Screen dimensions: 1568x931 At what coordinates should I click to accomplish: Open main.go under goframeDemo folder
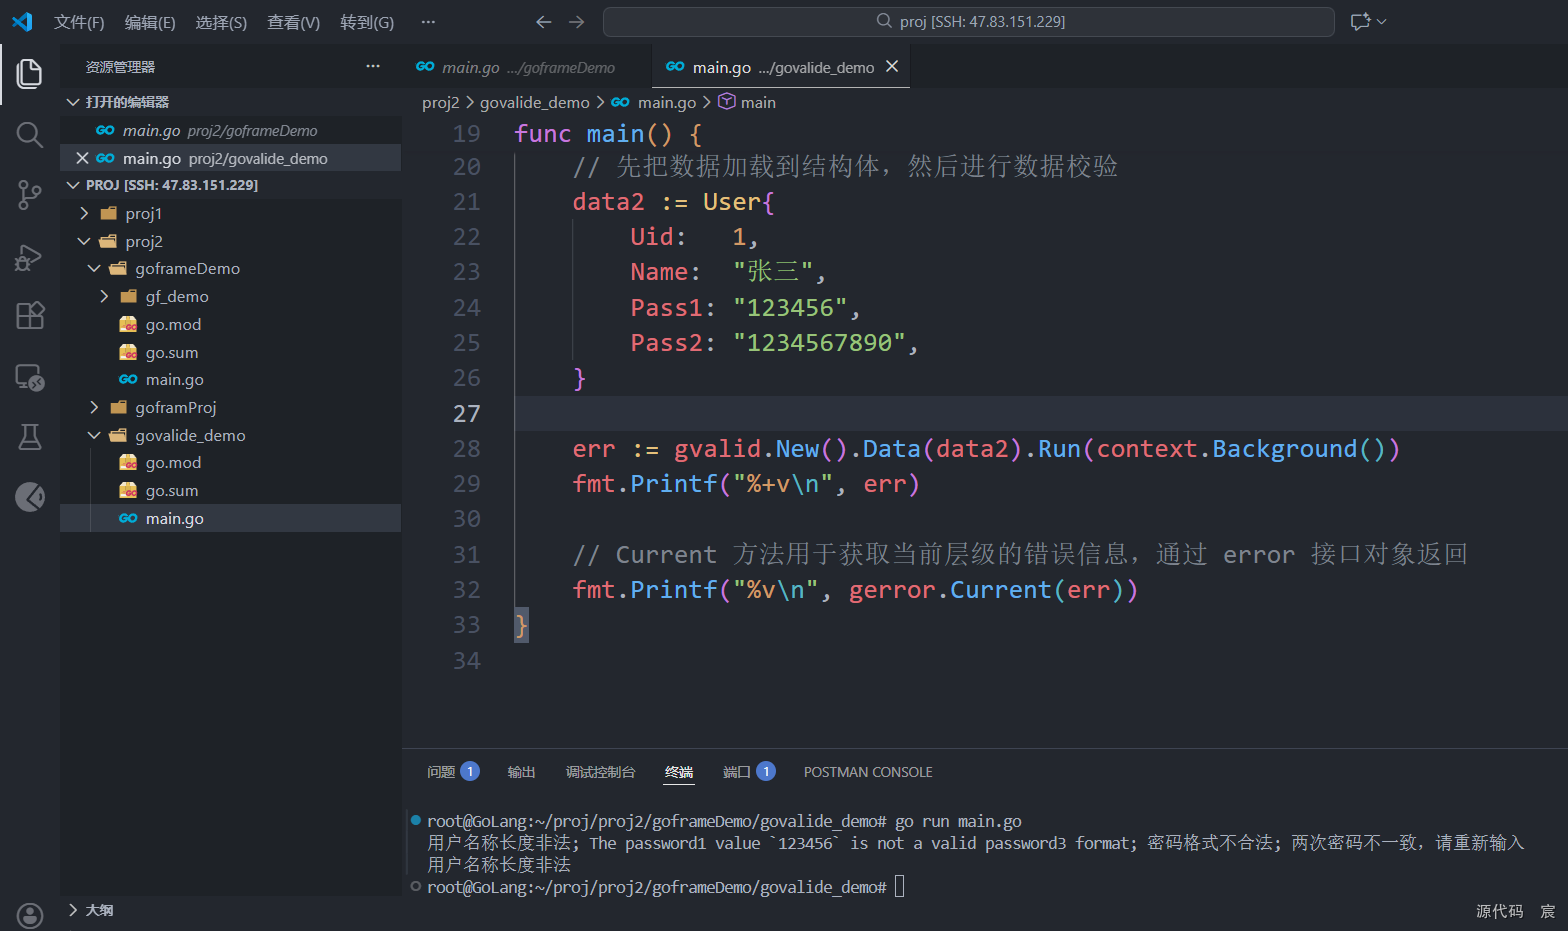pos(230,379)
